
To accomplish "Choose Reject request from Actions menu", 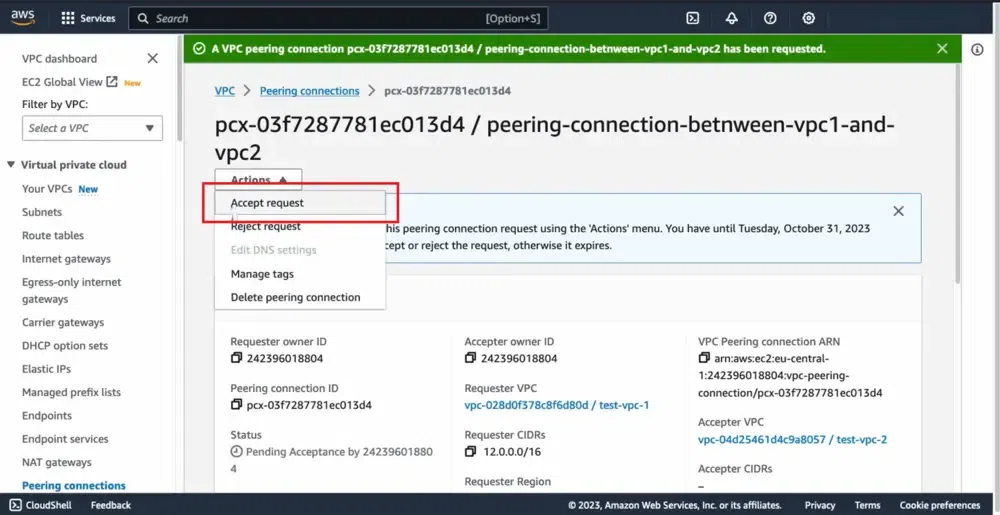I will (x=265, y=226).
